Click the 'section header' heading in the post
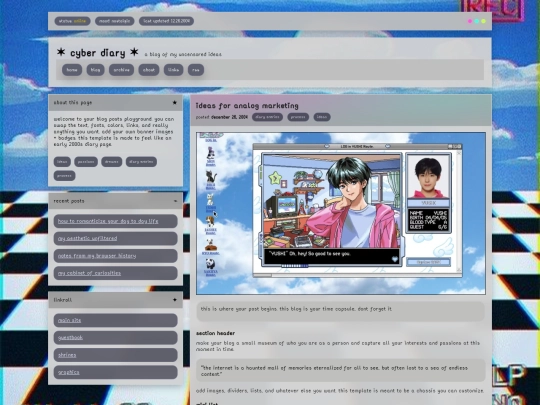This screenshot has height=405, width=540. tap(216, 333)
